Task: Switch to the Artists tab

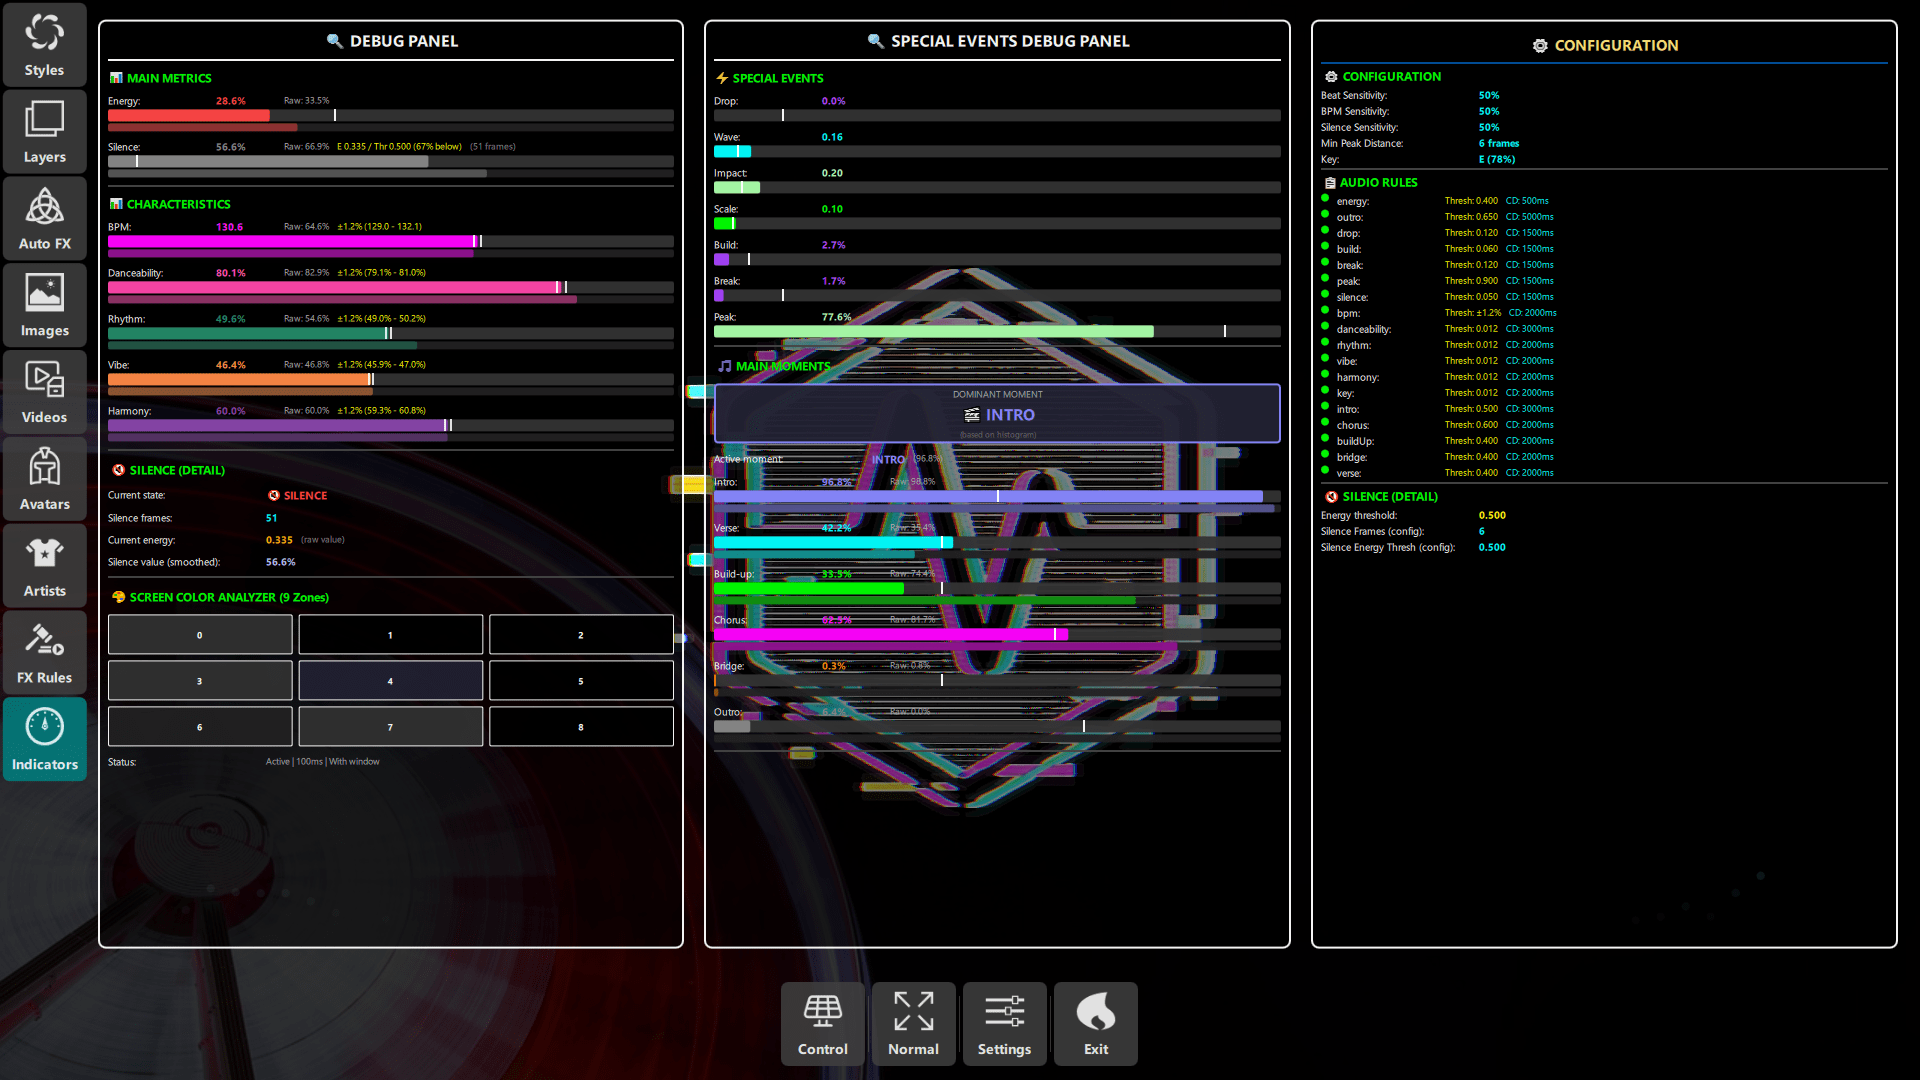Action: click(x=44, y=565)
